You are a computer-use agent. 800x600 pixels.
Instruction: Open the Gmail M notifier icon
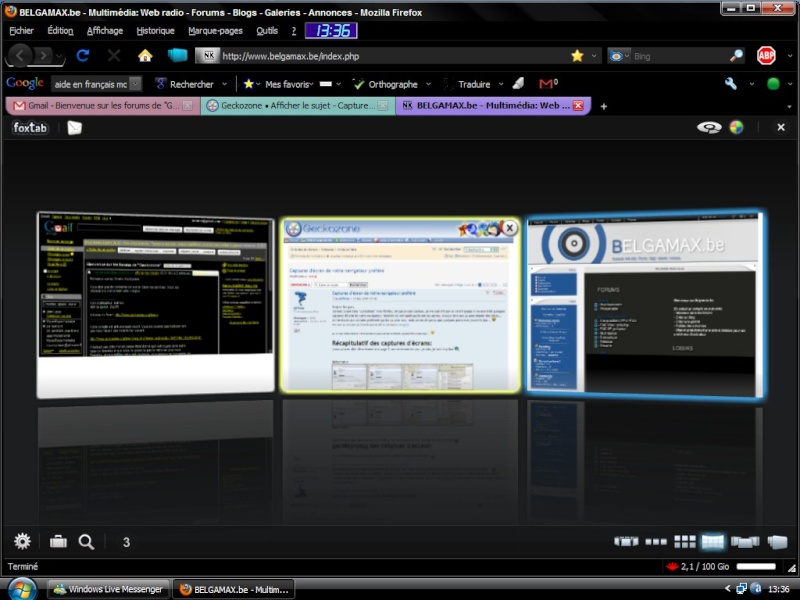[x=548, y=83]
